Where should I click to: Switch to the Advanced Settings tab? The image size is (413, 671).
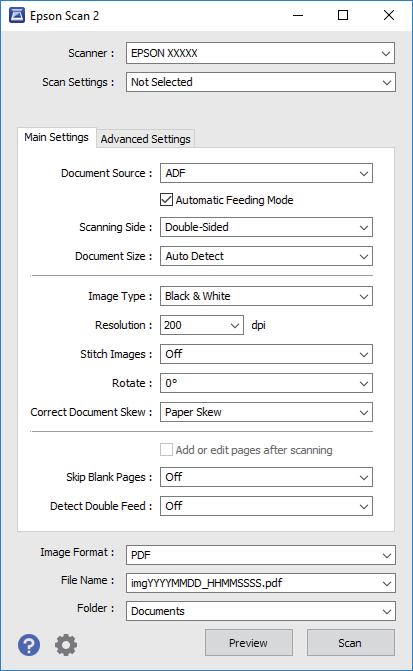[x=146, y=139]
